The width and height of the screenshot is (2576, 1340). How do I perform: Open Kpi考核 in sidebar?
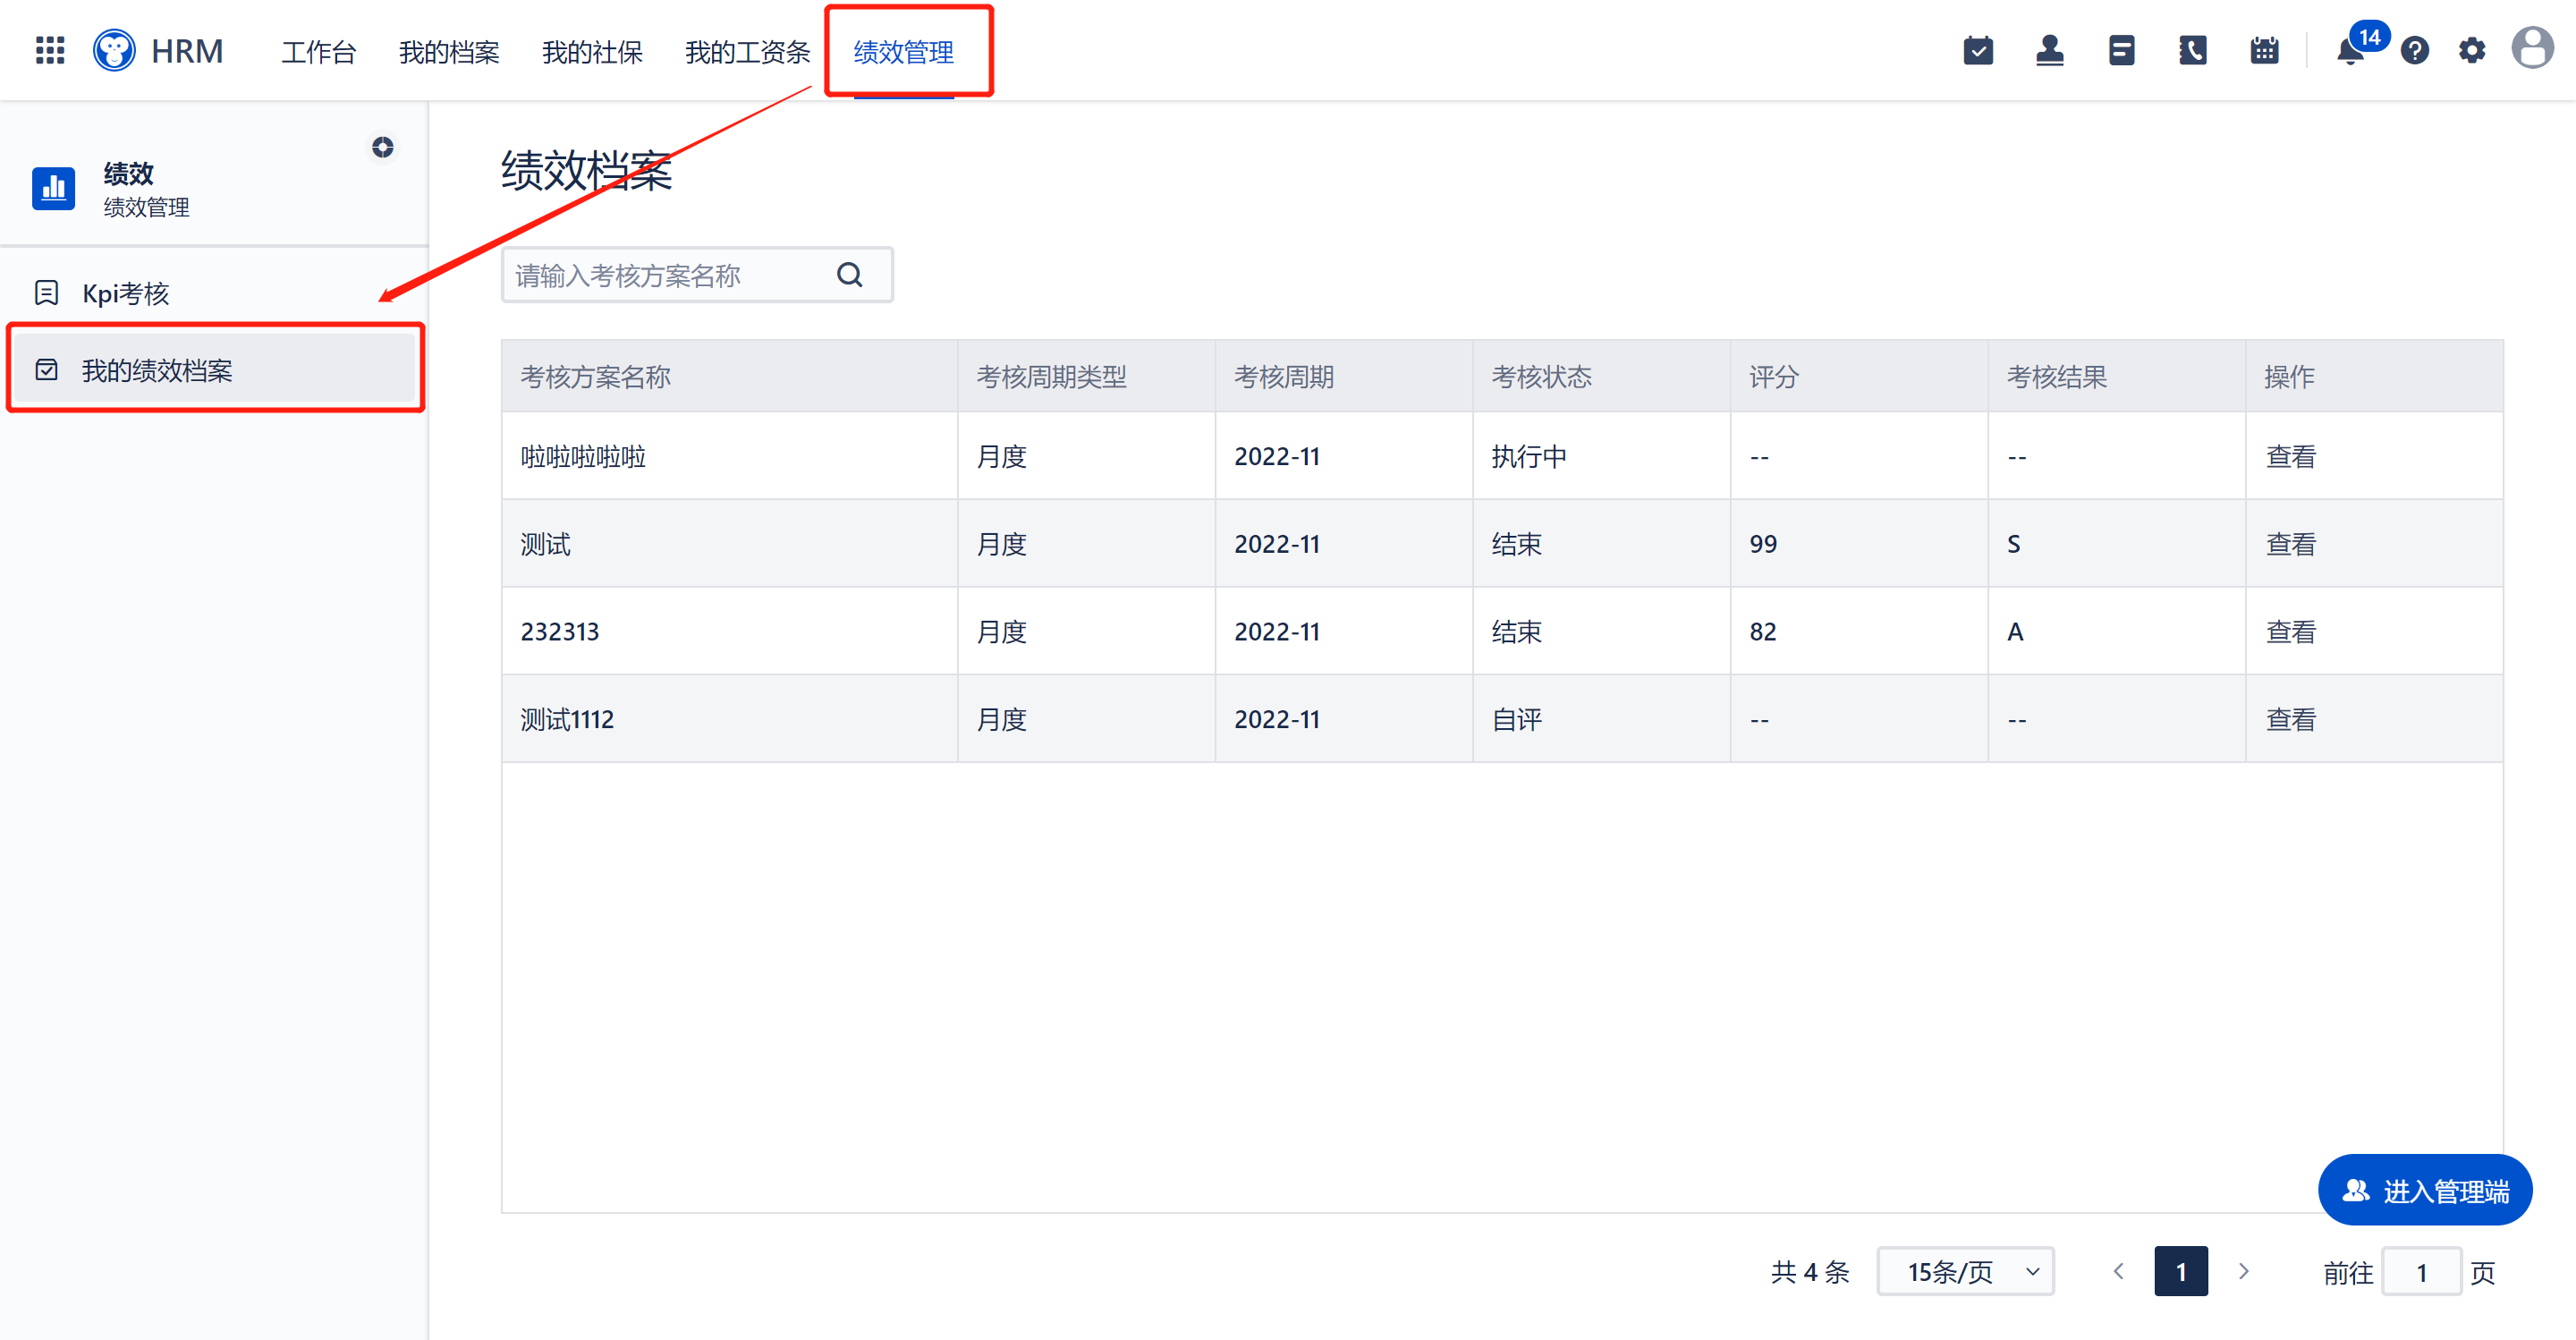(214, 293)
